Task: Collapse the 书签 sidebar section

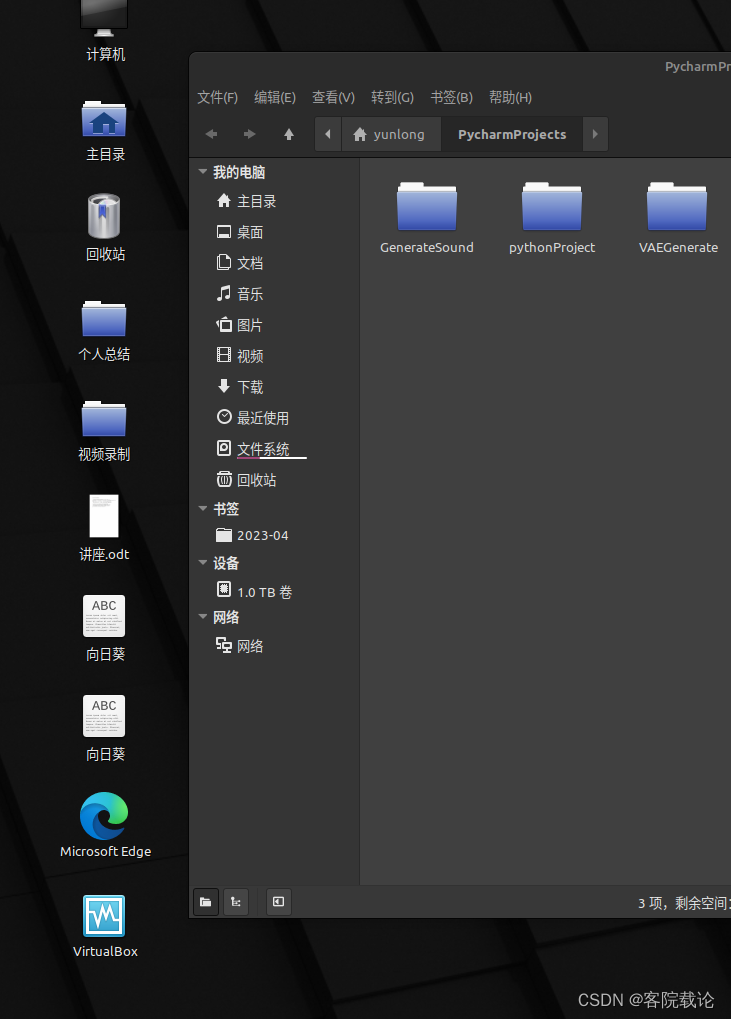Action: (203, 508)
